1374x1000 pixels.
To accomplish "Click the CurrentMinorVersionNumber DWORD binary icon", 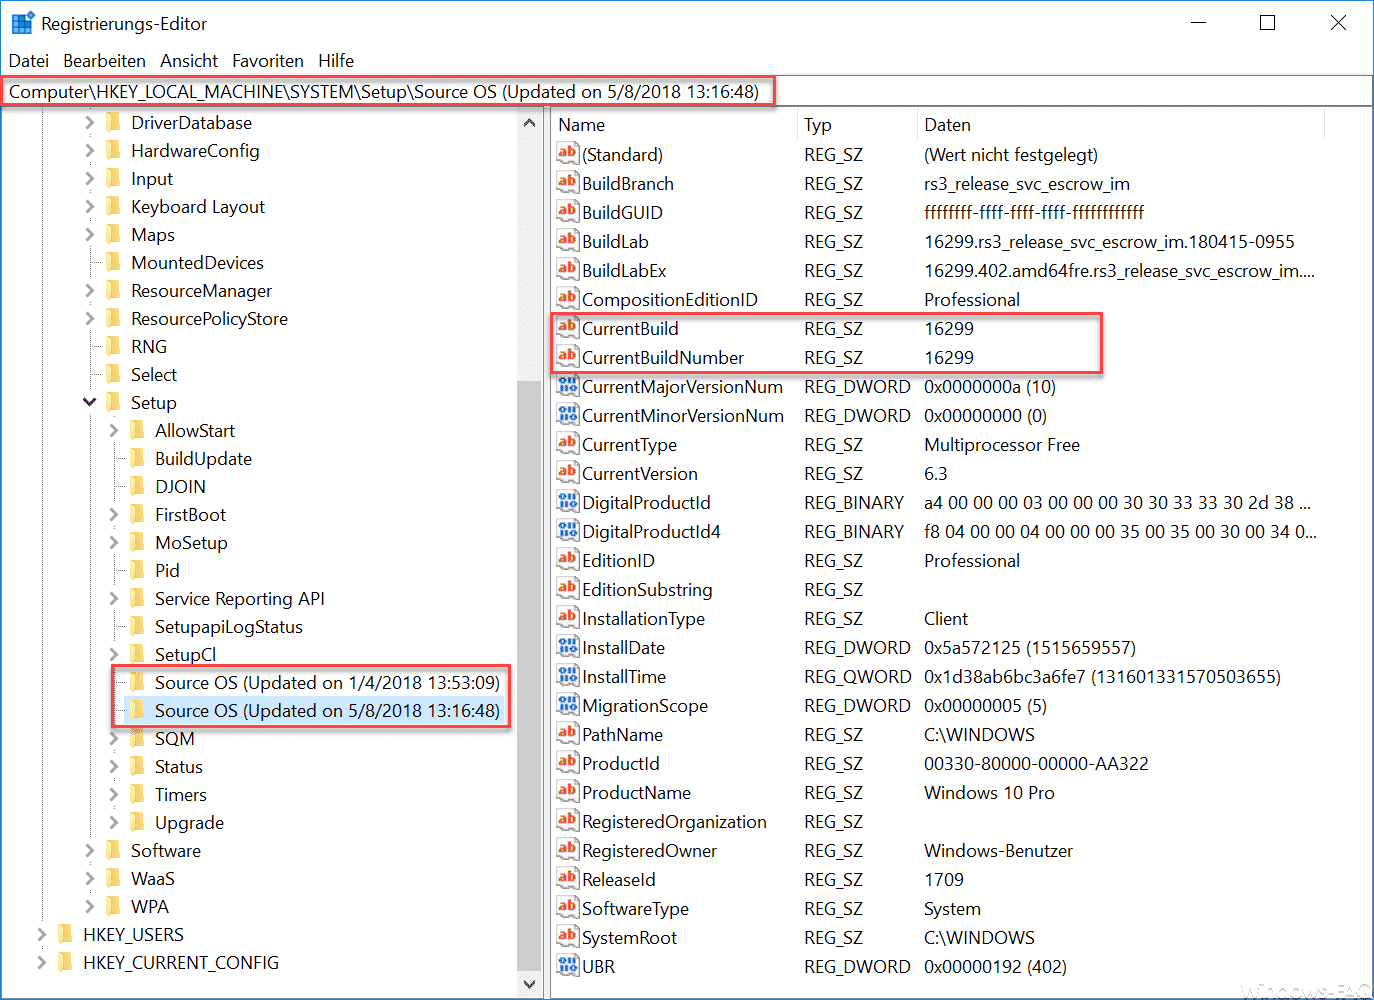I will pyautogui.click(x=568, y=415).
